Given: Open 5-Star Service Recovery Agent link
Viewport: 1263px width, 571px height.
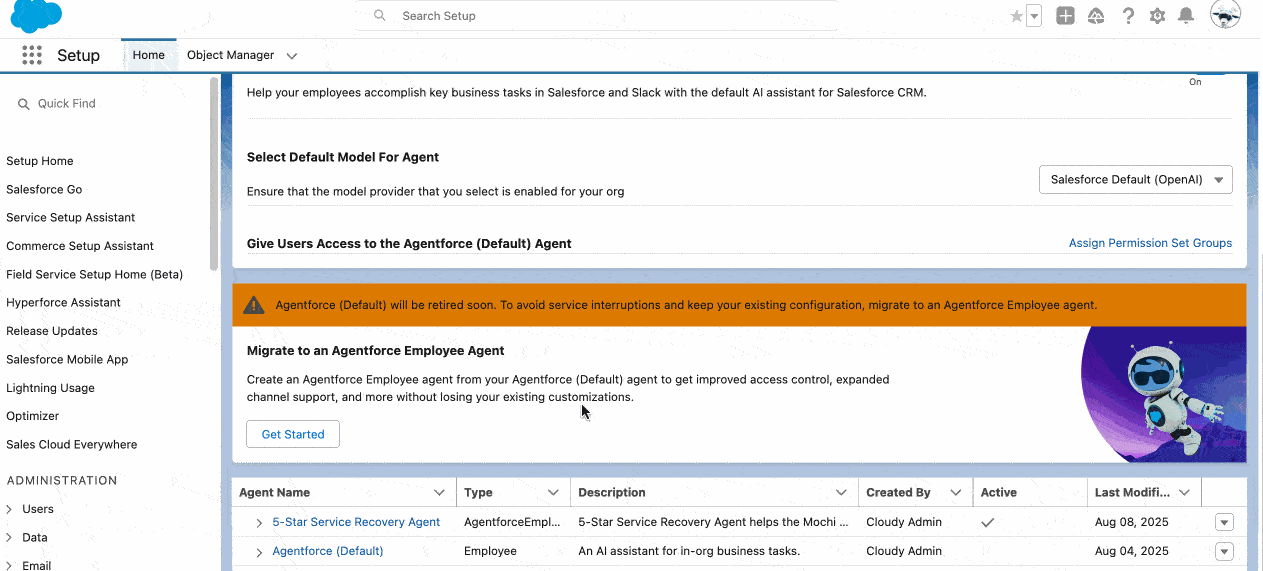Looking at the screenshot, I should 356,522.
